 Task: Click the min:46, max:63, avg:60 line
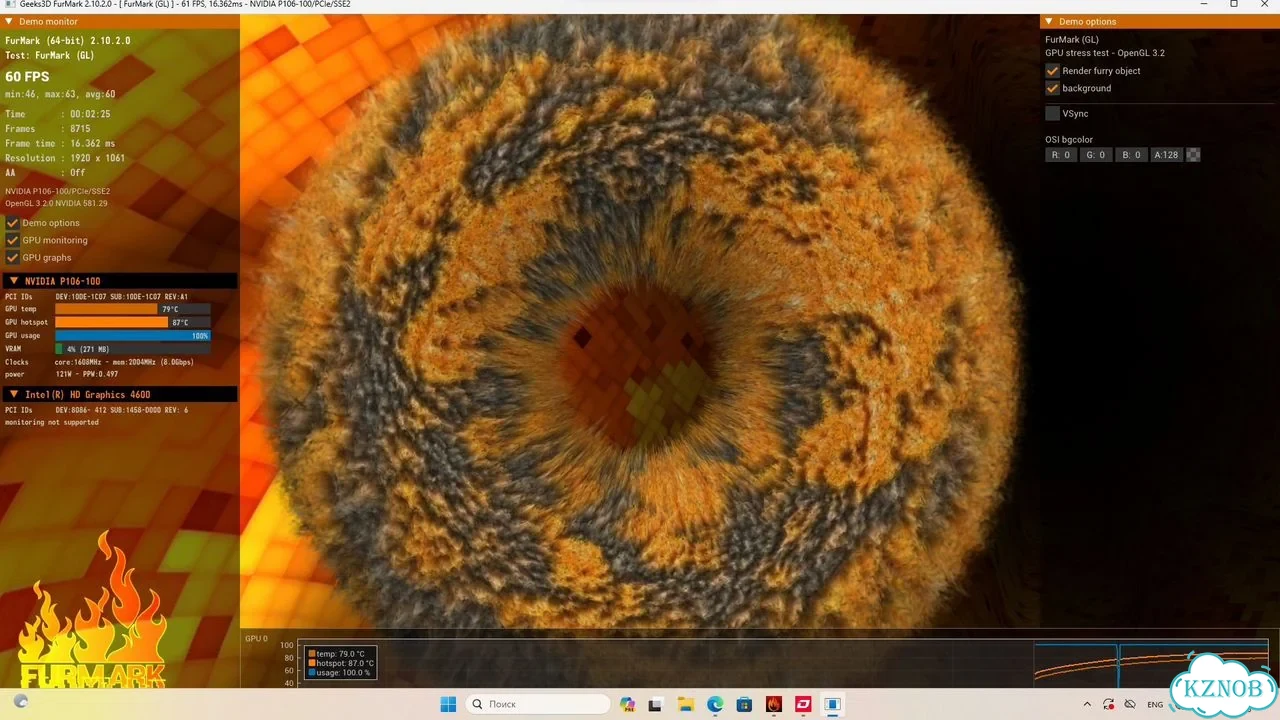click(x=60, y=95)
